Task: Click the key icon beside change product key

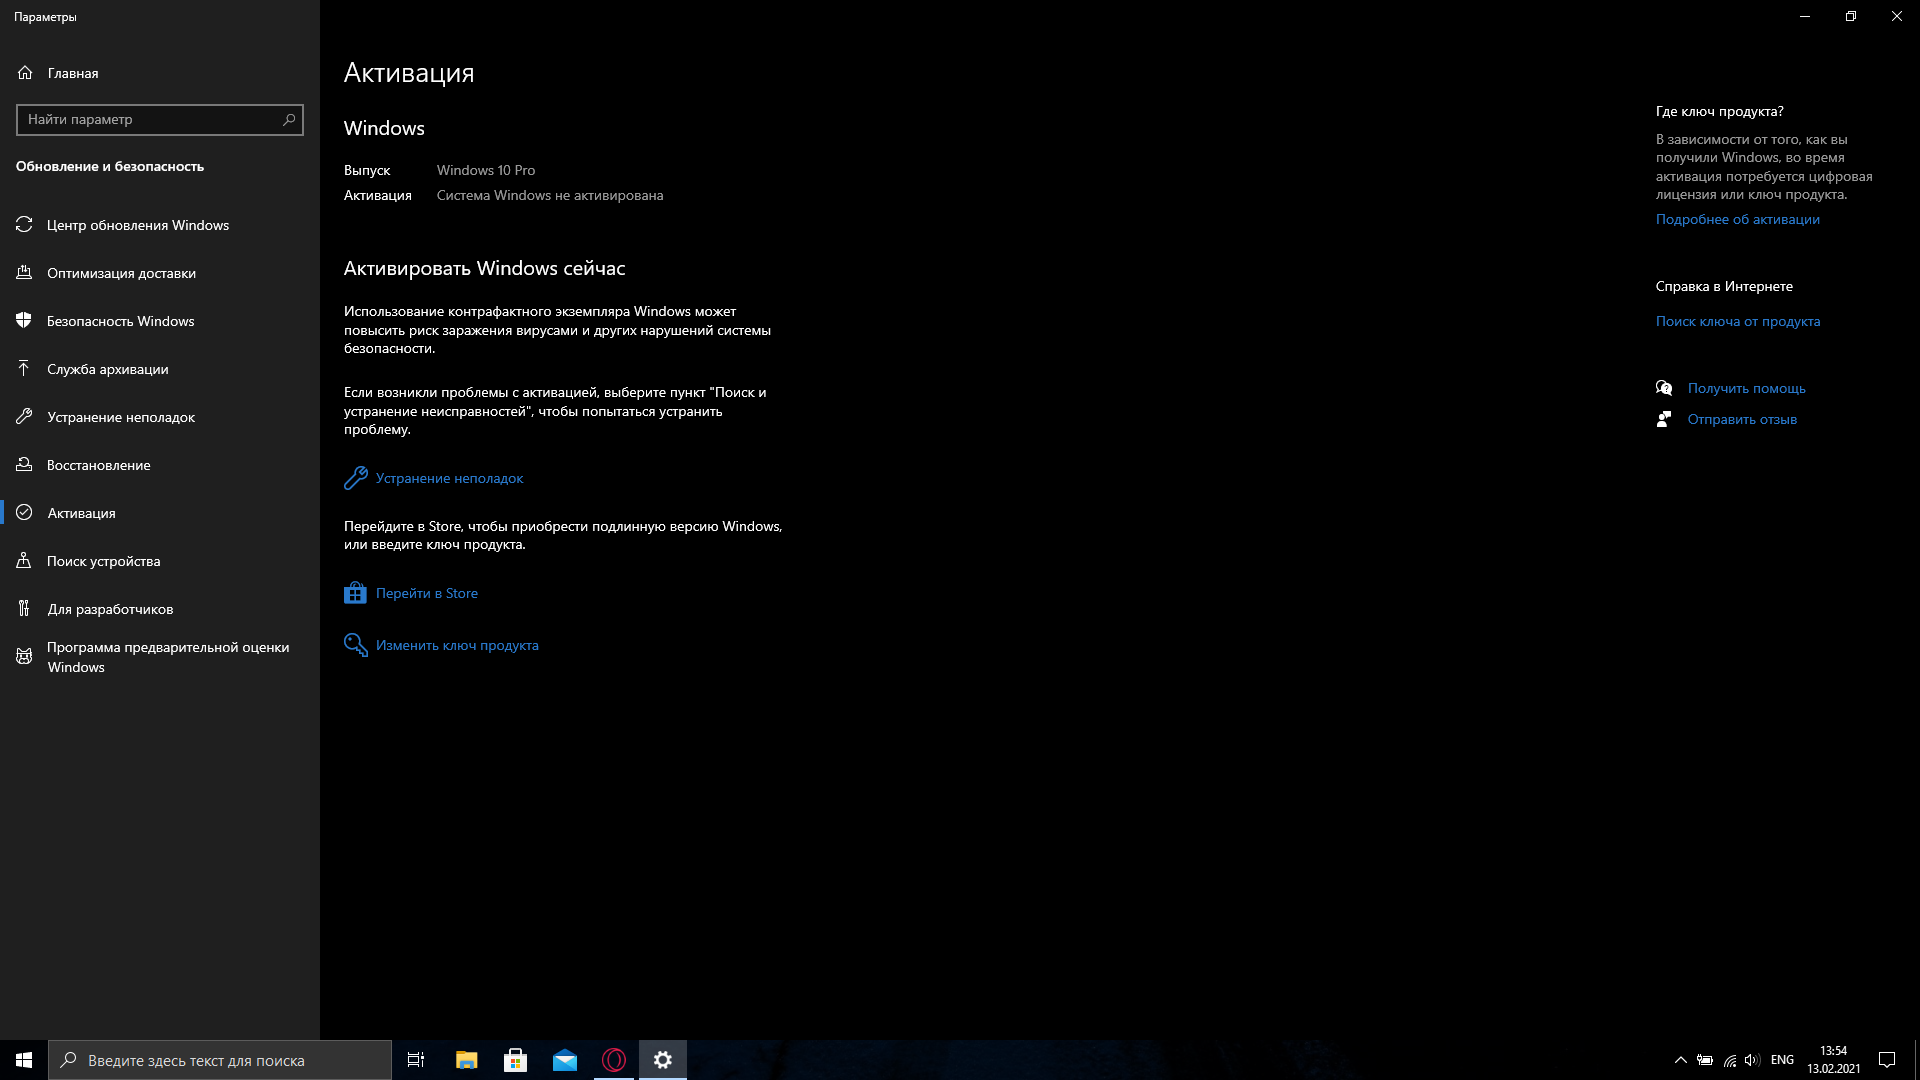Action: 355,645
